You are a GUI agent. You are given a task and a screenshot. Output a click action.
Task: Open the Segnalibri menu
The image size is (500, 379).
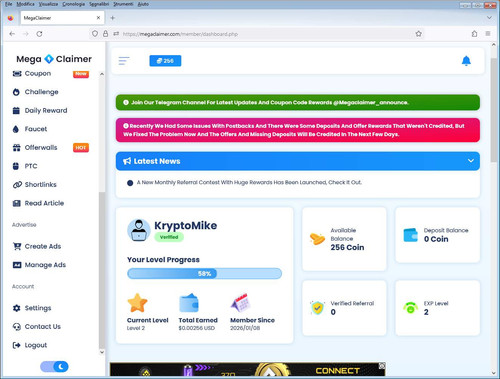click(x=99, y=4)
